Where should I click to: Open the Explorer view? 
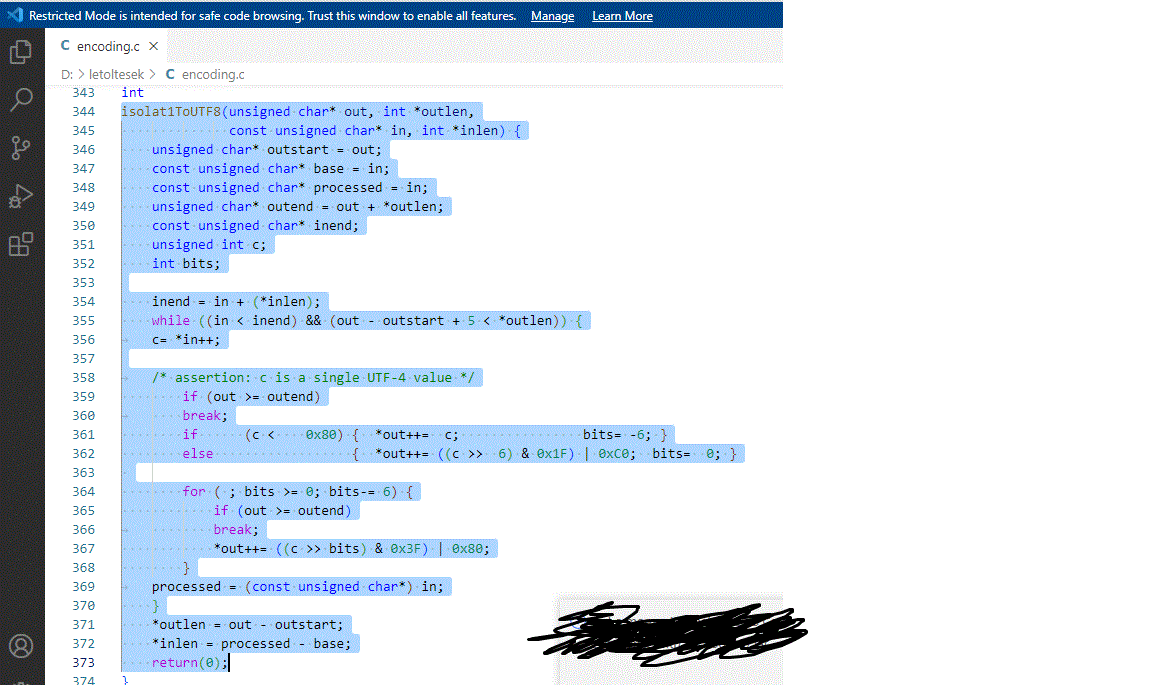[21, 52]
